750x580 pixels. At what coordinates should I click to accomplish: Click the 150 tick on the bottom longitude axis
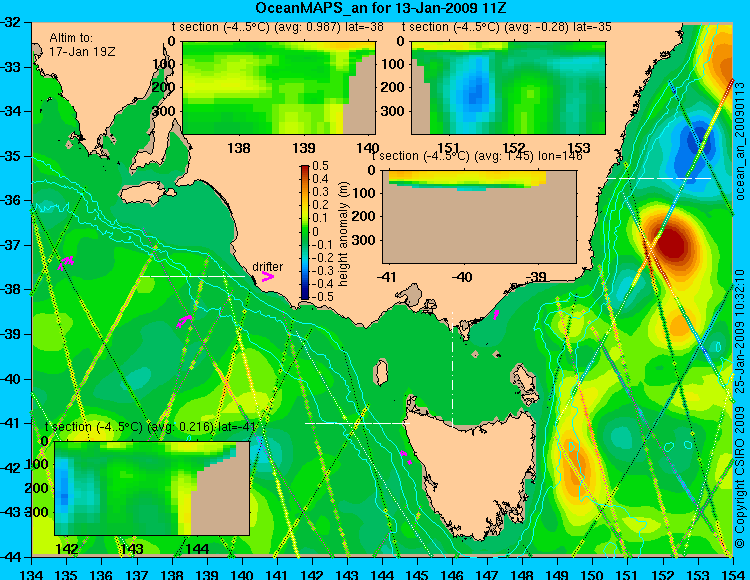pyautogui.click(x=593, y=573)
